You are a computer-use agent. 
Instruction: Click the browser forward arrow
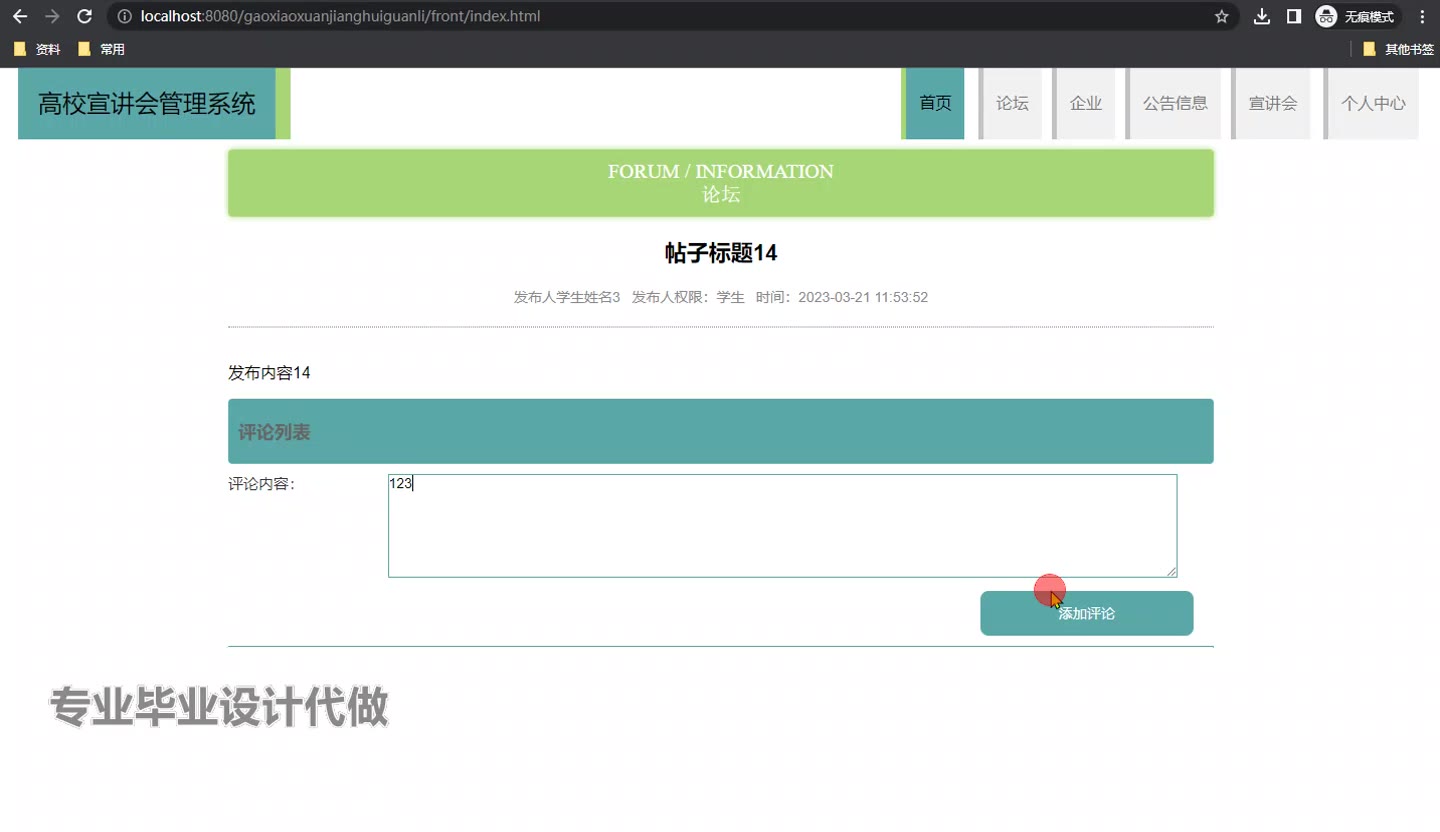click(x=52, y=16)
